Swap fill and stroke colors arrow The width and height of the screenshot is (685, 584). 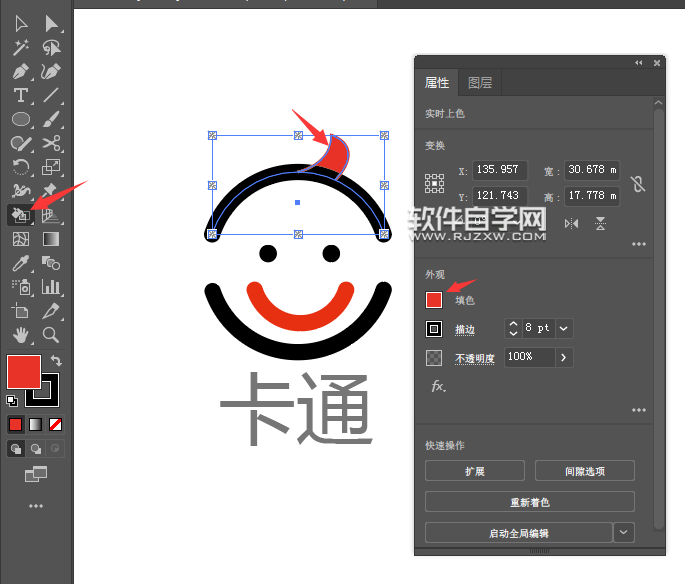[57, 360]
